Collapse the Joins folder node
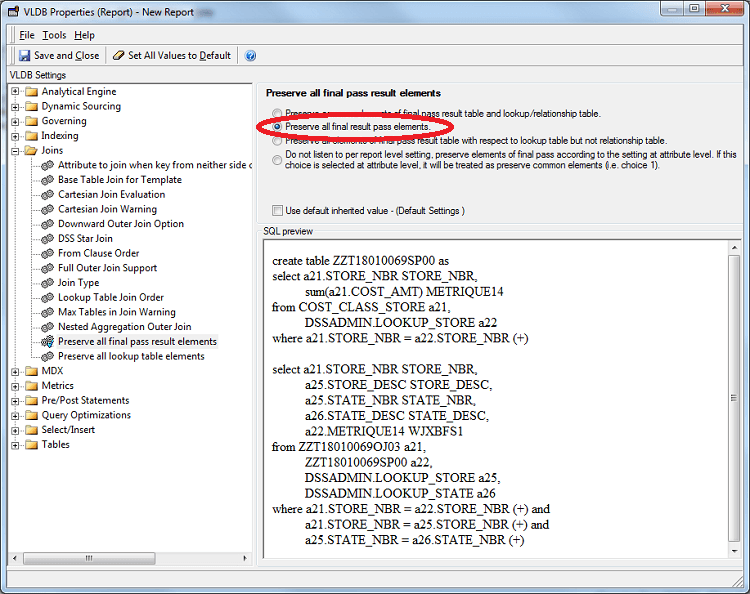 tap(16, 151)
